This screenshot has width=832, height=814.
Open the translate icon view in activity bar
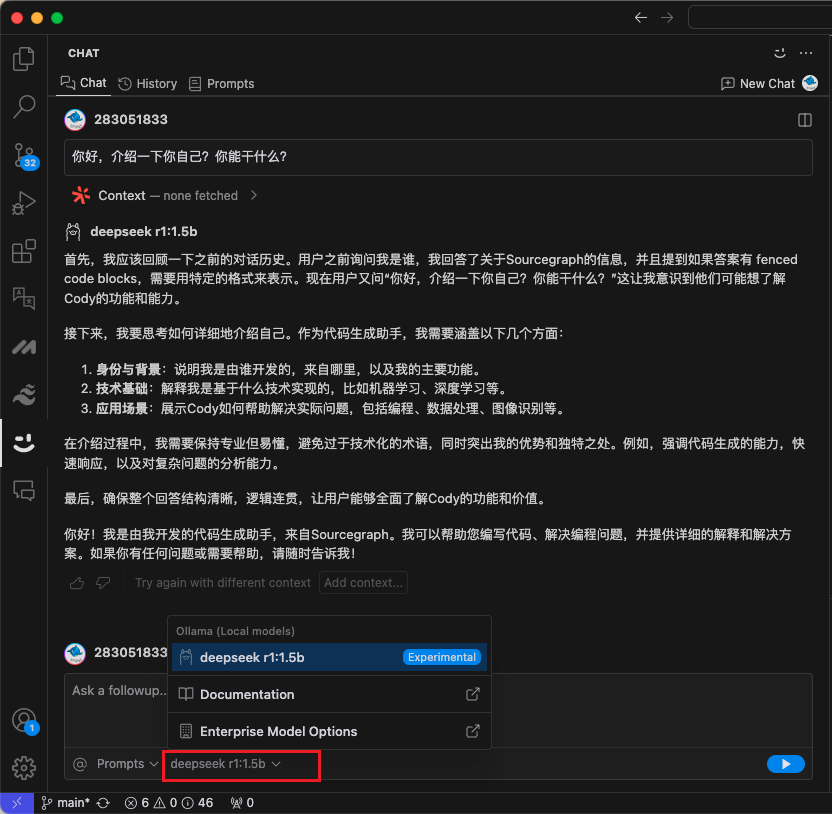tap(23, 298)
